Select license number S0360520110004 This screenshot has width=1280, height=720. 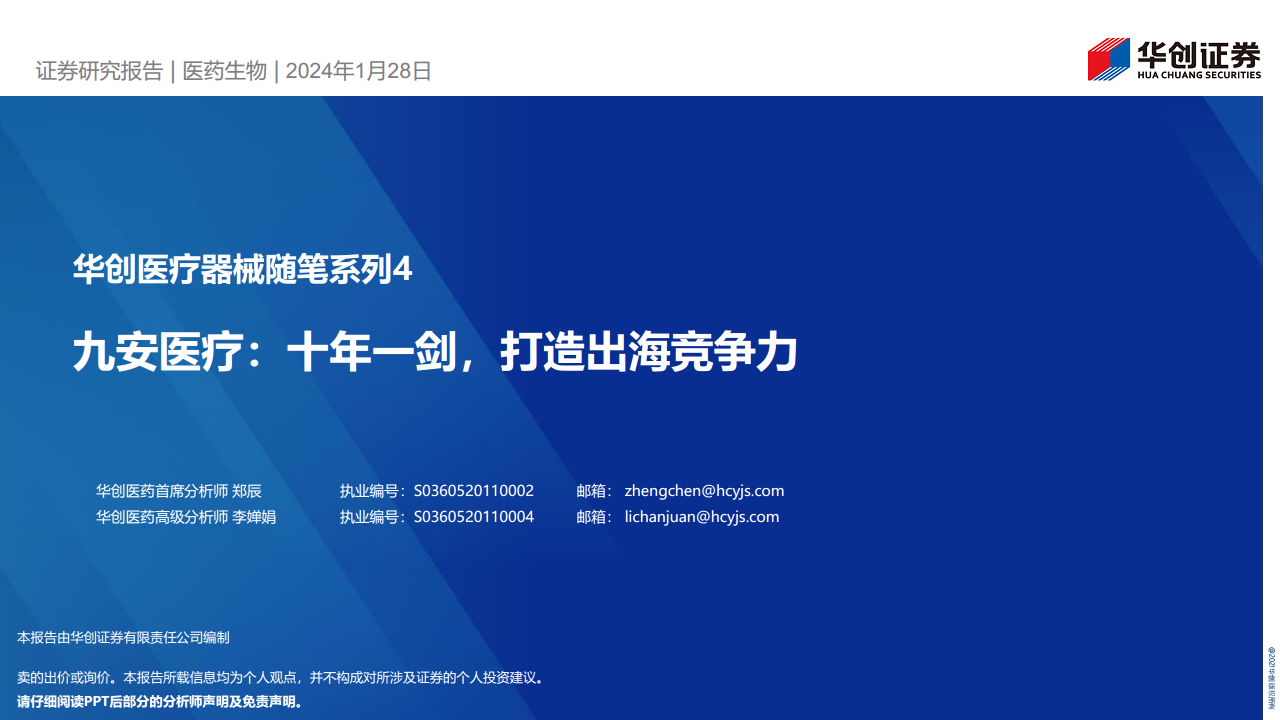pos(474,517)
